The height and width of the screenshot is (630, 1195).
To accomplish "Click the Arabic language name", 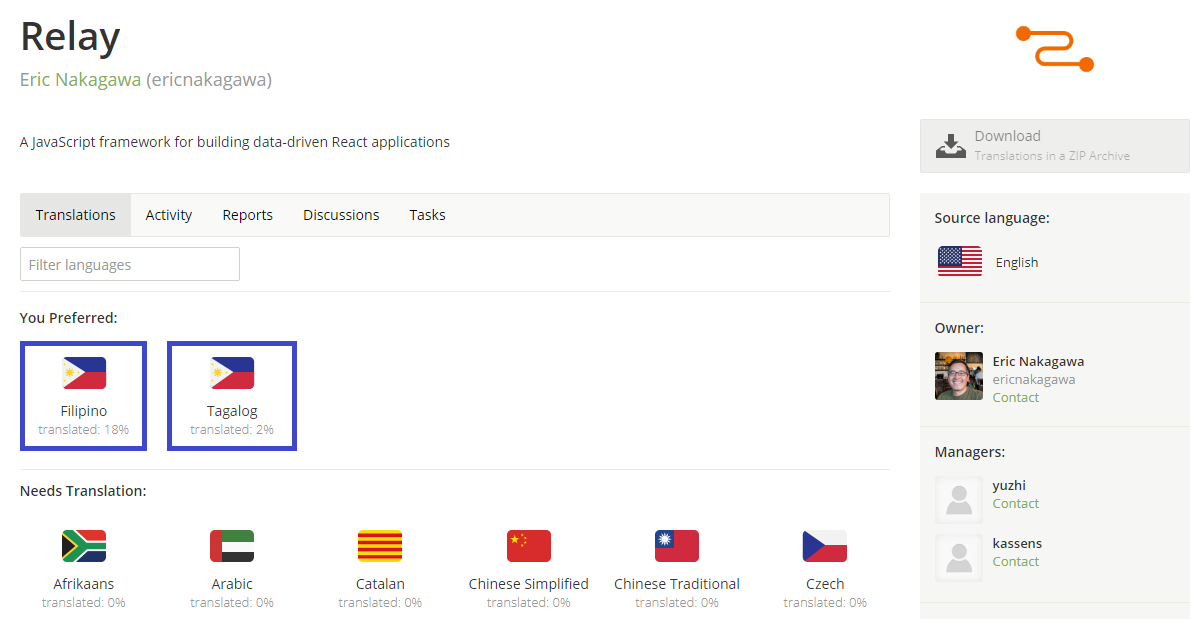I will click(232, 584).
